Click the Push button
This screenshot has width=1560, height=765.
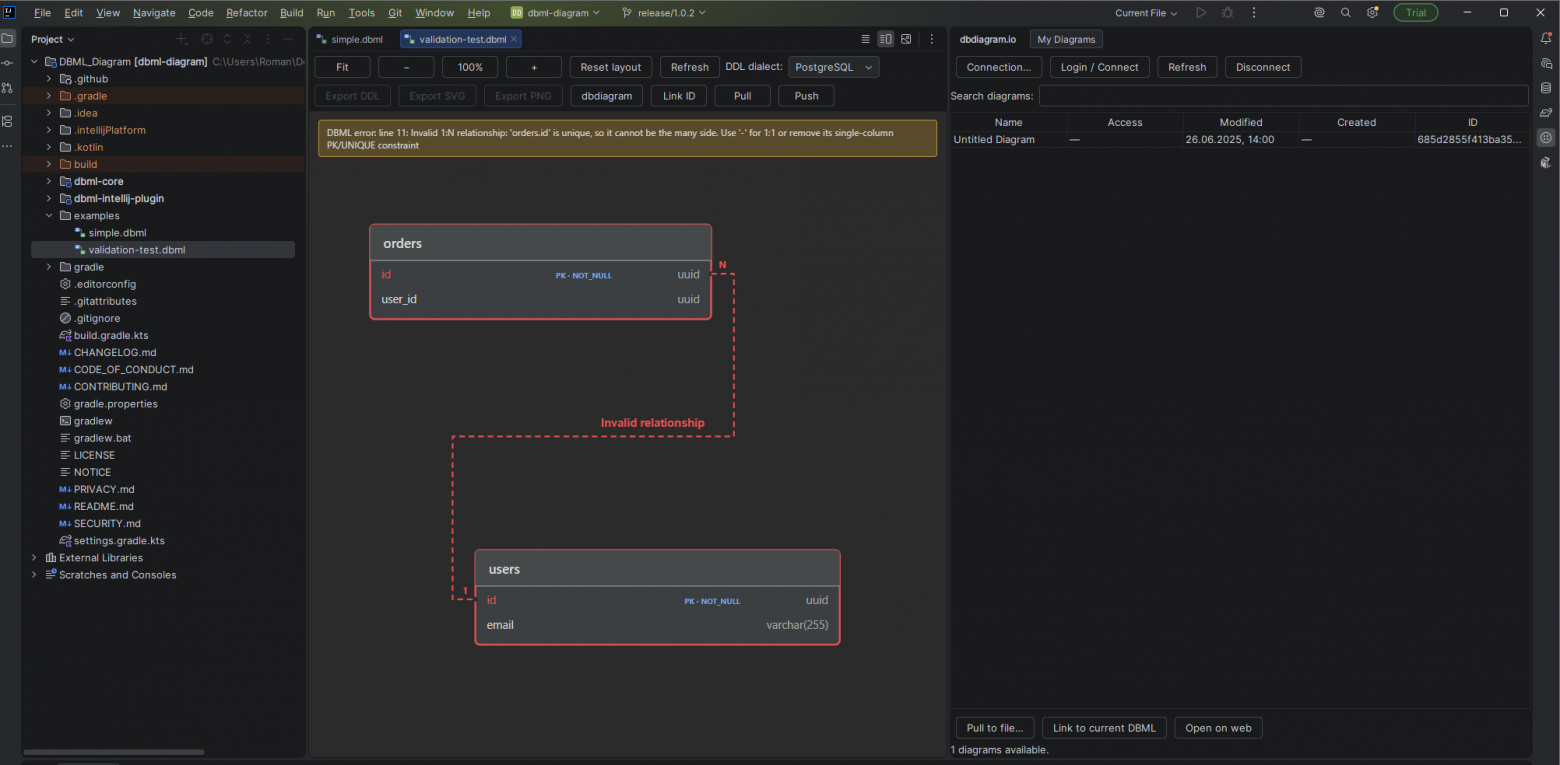806,96
